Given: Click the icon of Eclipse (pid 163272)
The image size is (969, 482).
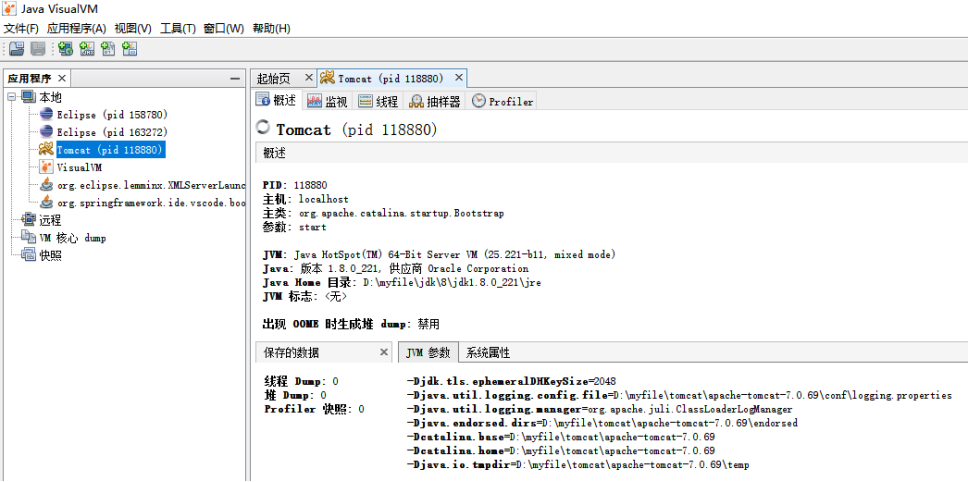Looking at the screenshot, I should pyautogui.click(x=46, y=132).
